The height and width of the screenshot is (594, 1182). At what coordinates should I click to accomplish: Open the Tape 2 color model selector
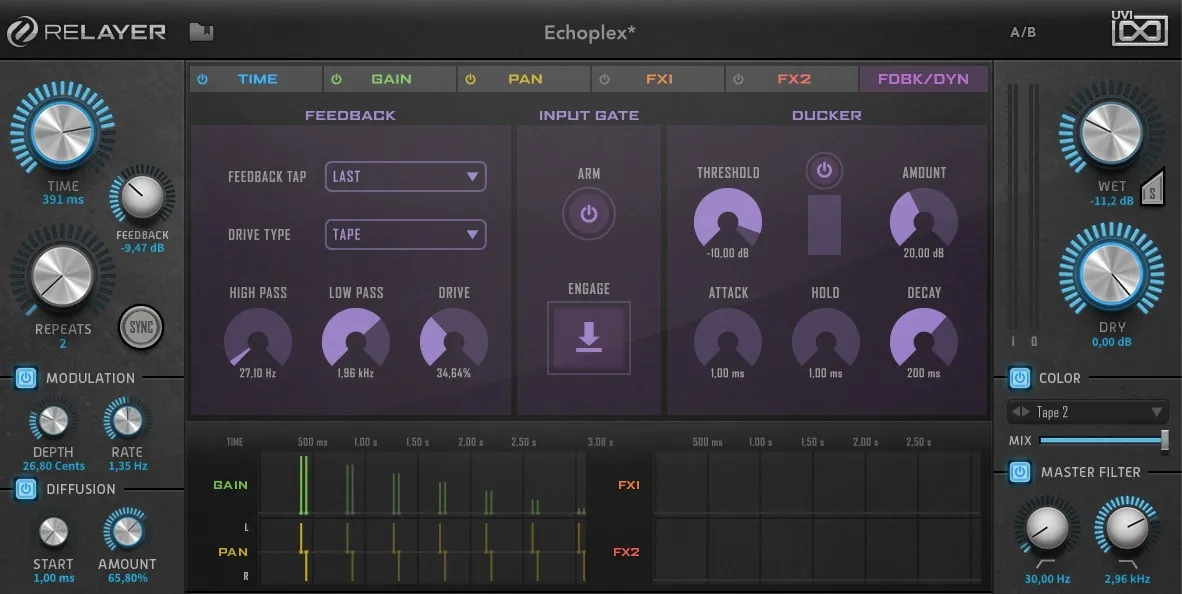point(1087,411)
